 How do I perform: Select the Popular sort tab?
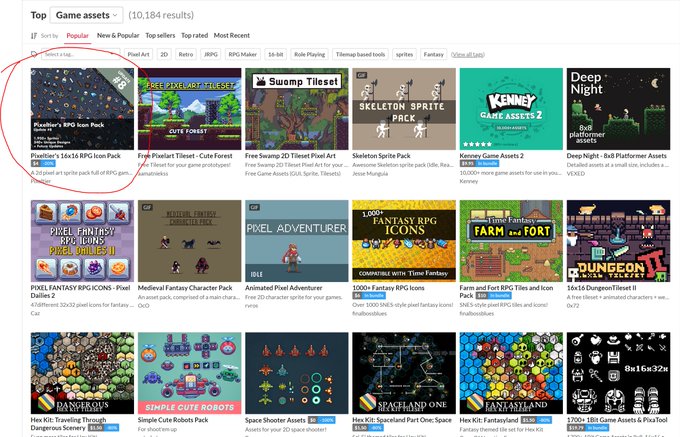tap(78, 36)
